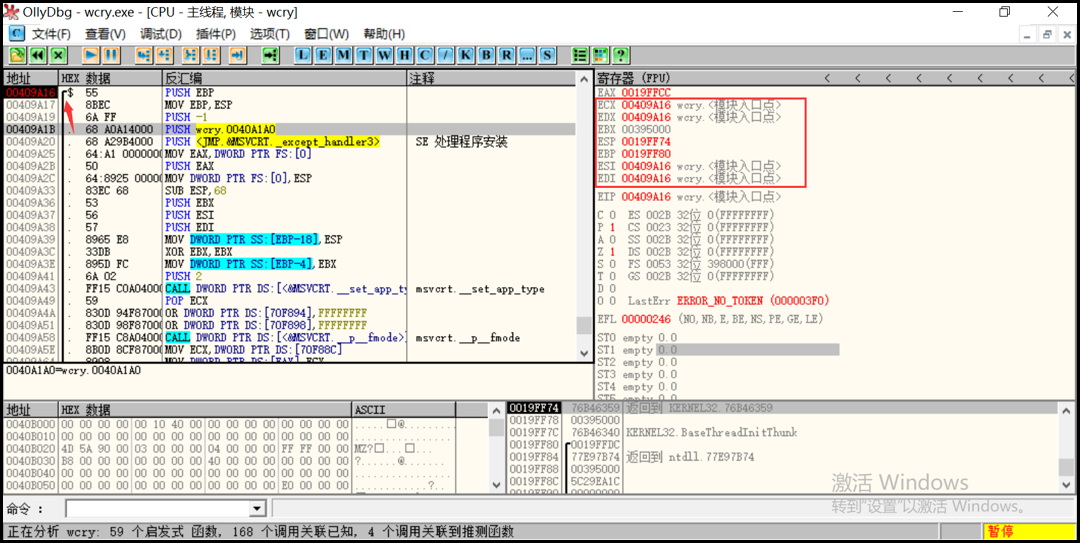
Task: Select the EBX register value 00395000
Action: tap(646, 129)
